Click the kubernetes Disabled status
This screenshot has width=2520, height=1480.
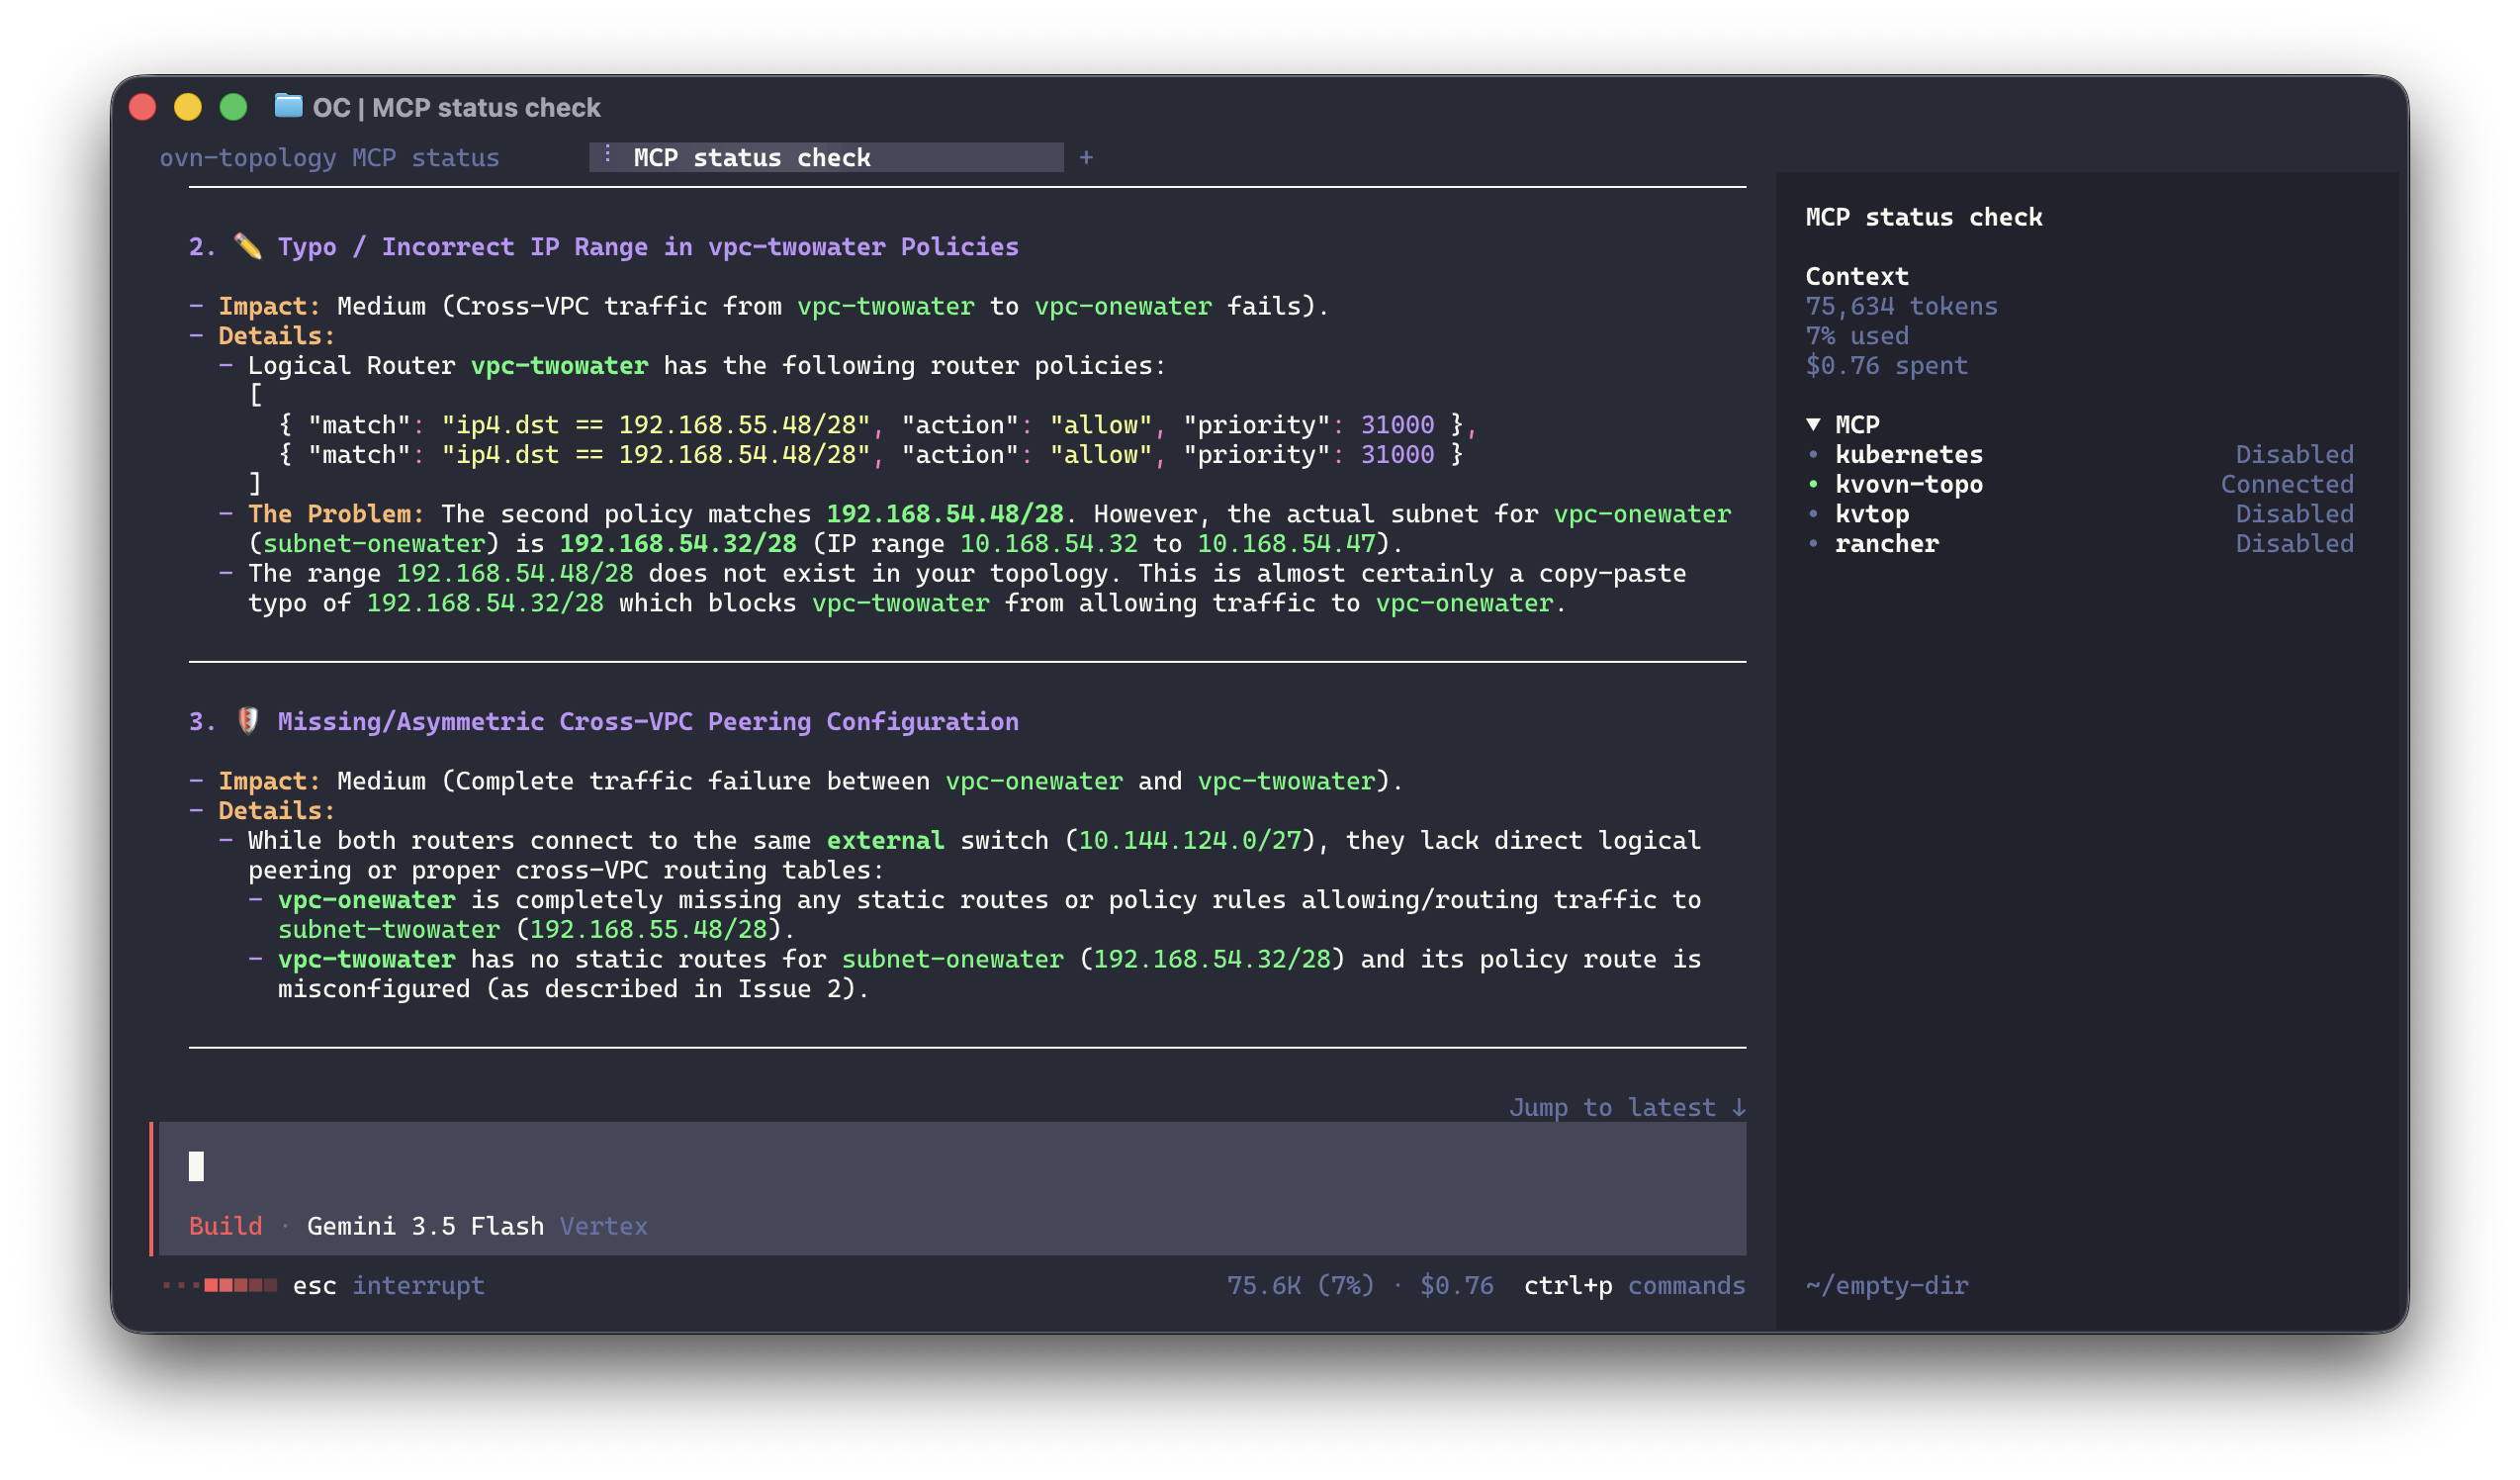pyautogui.click(x=2294, y=454)
